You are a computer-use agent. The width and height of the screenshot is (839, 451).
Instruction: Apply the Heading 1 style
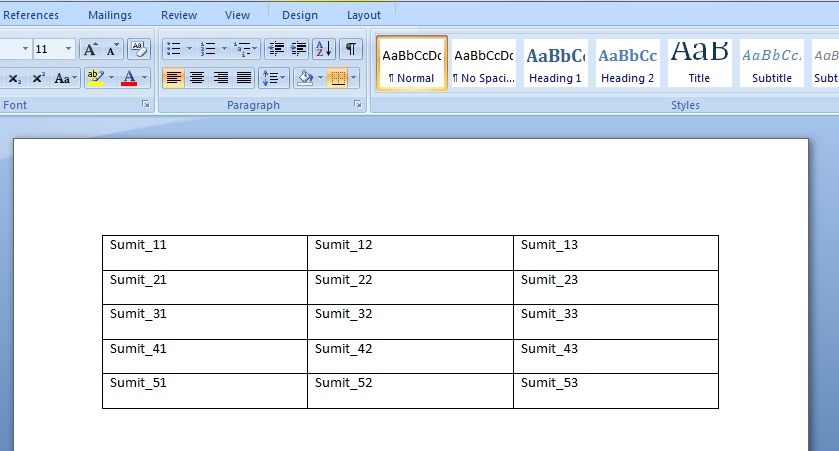555,63
